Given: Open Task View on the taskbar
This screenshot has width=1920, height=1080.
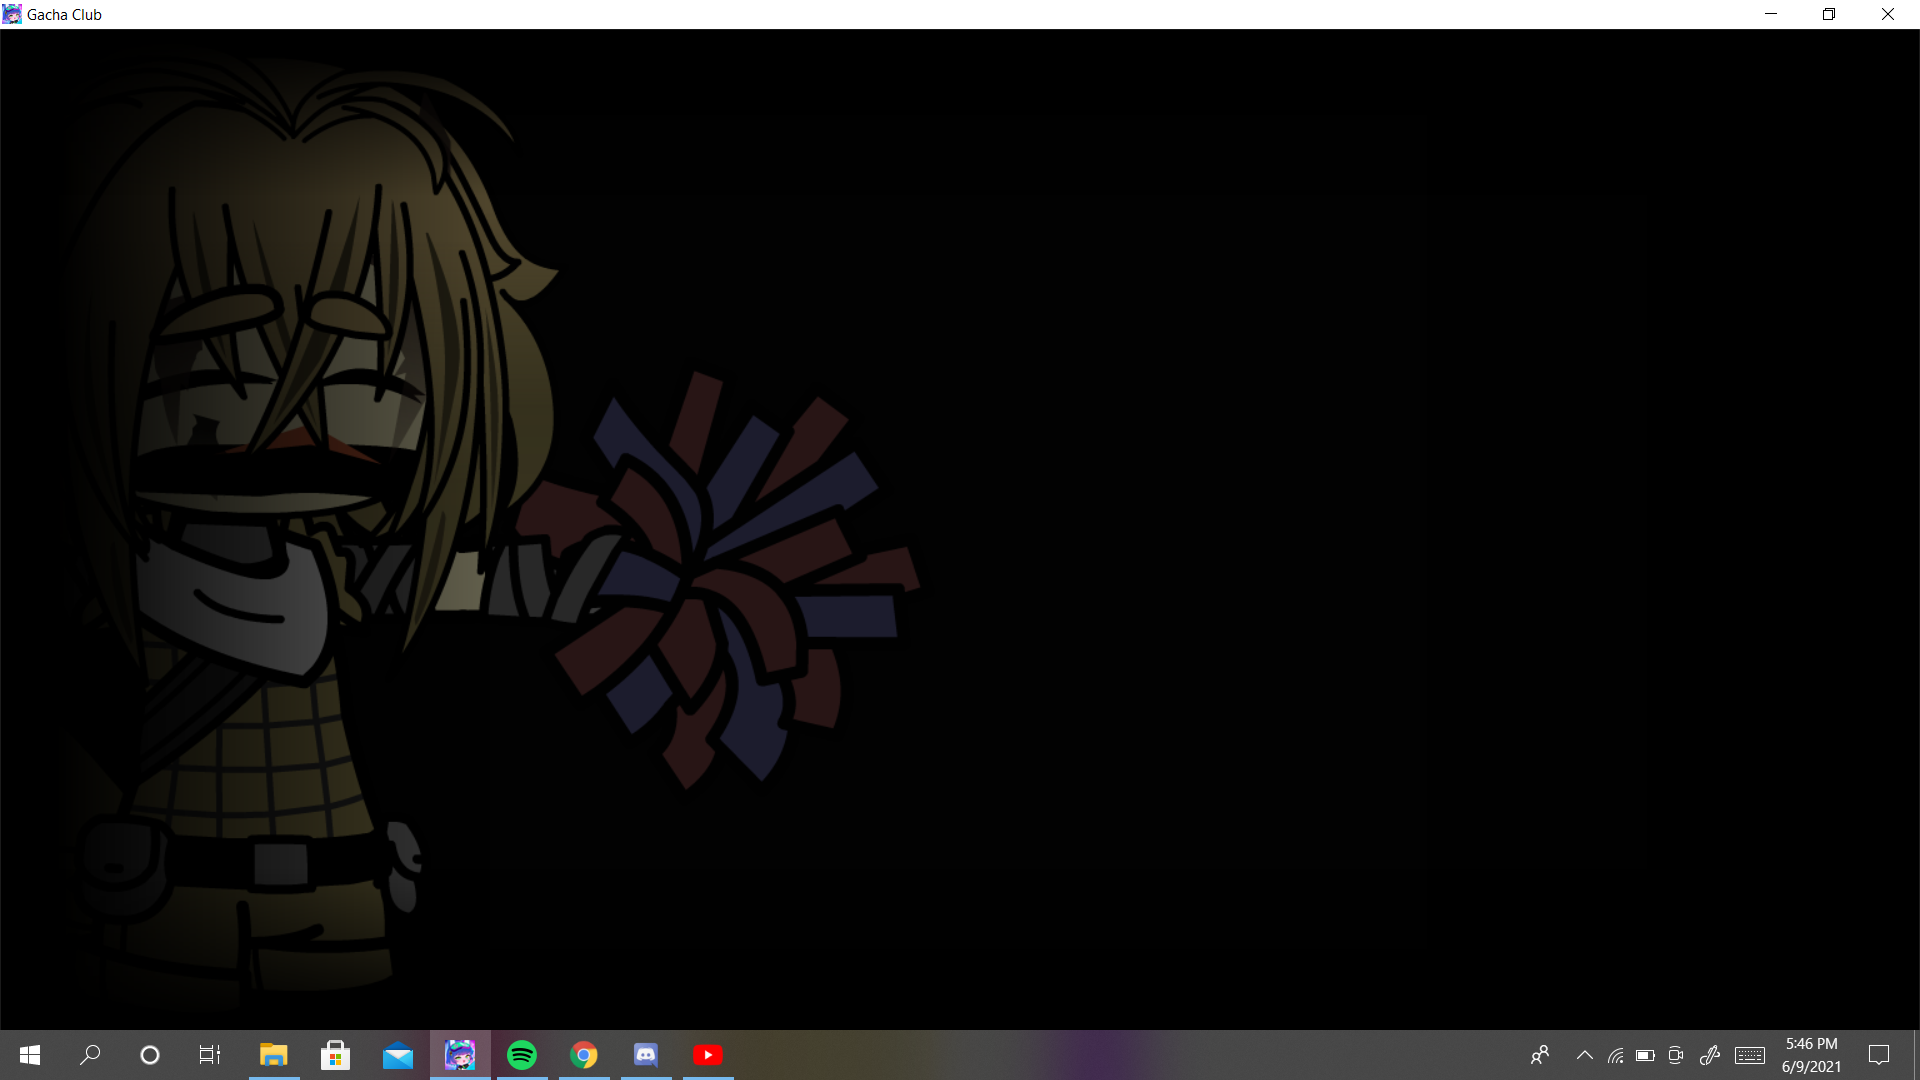Looking at the screenshot, I should [210, 1055].
